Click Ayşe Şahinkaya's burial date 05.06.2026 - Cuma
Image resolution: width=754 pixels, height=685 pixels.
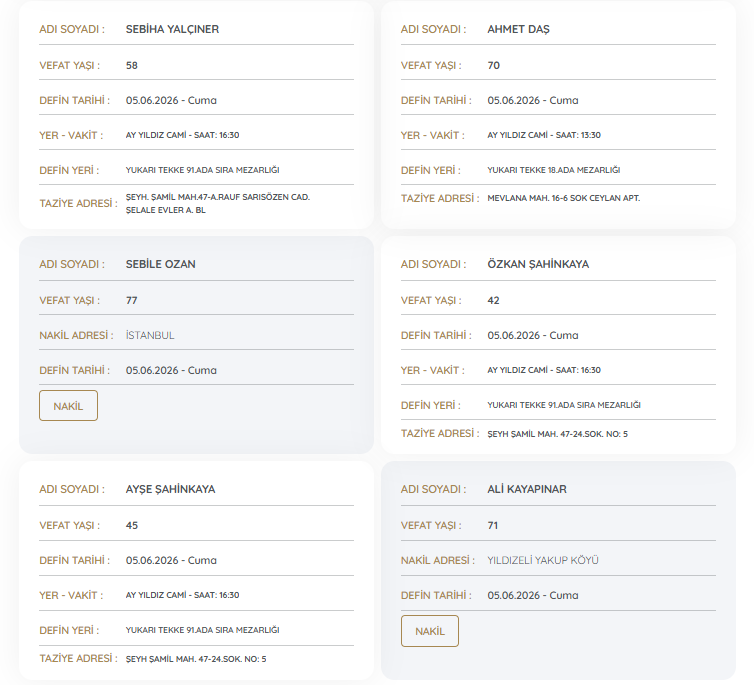pos(171,560)
